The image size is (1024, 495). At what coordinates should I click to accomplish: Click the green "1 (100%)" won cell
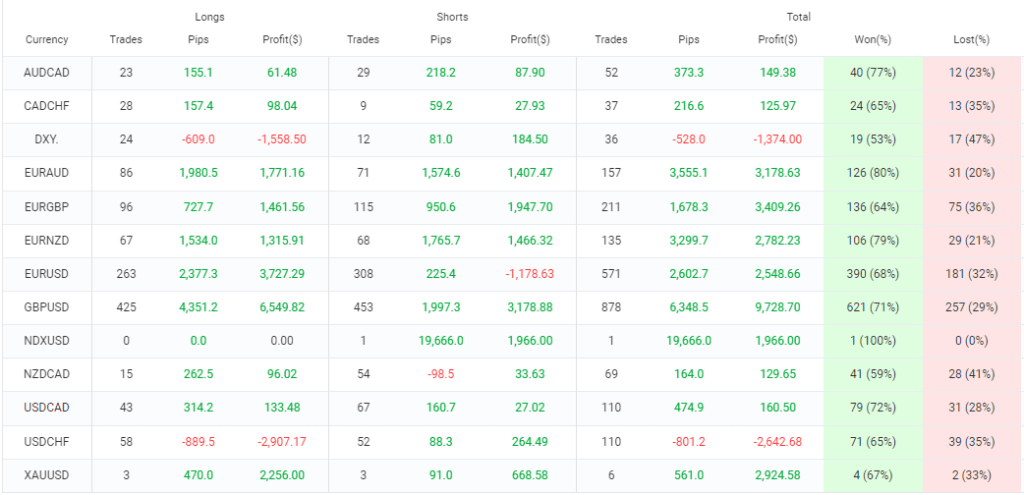[873, 341]
